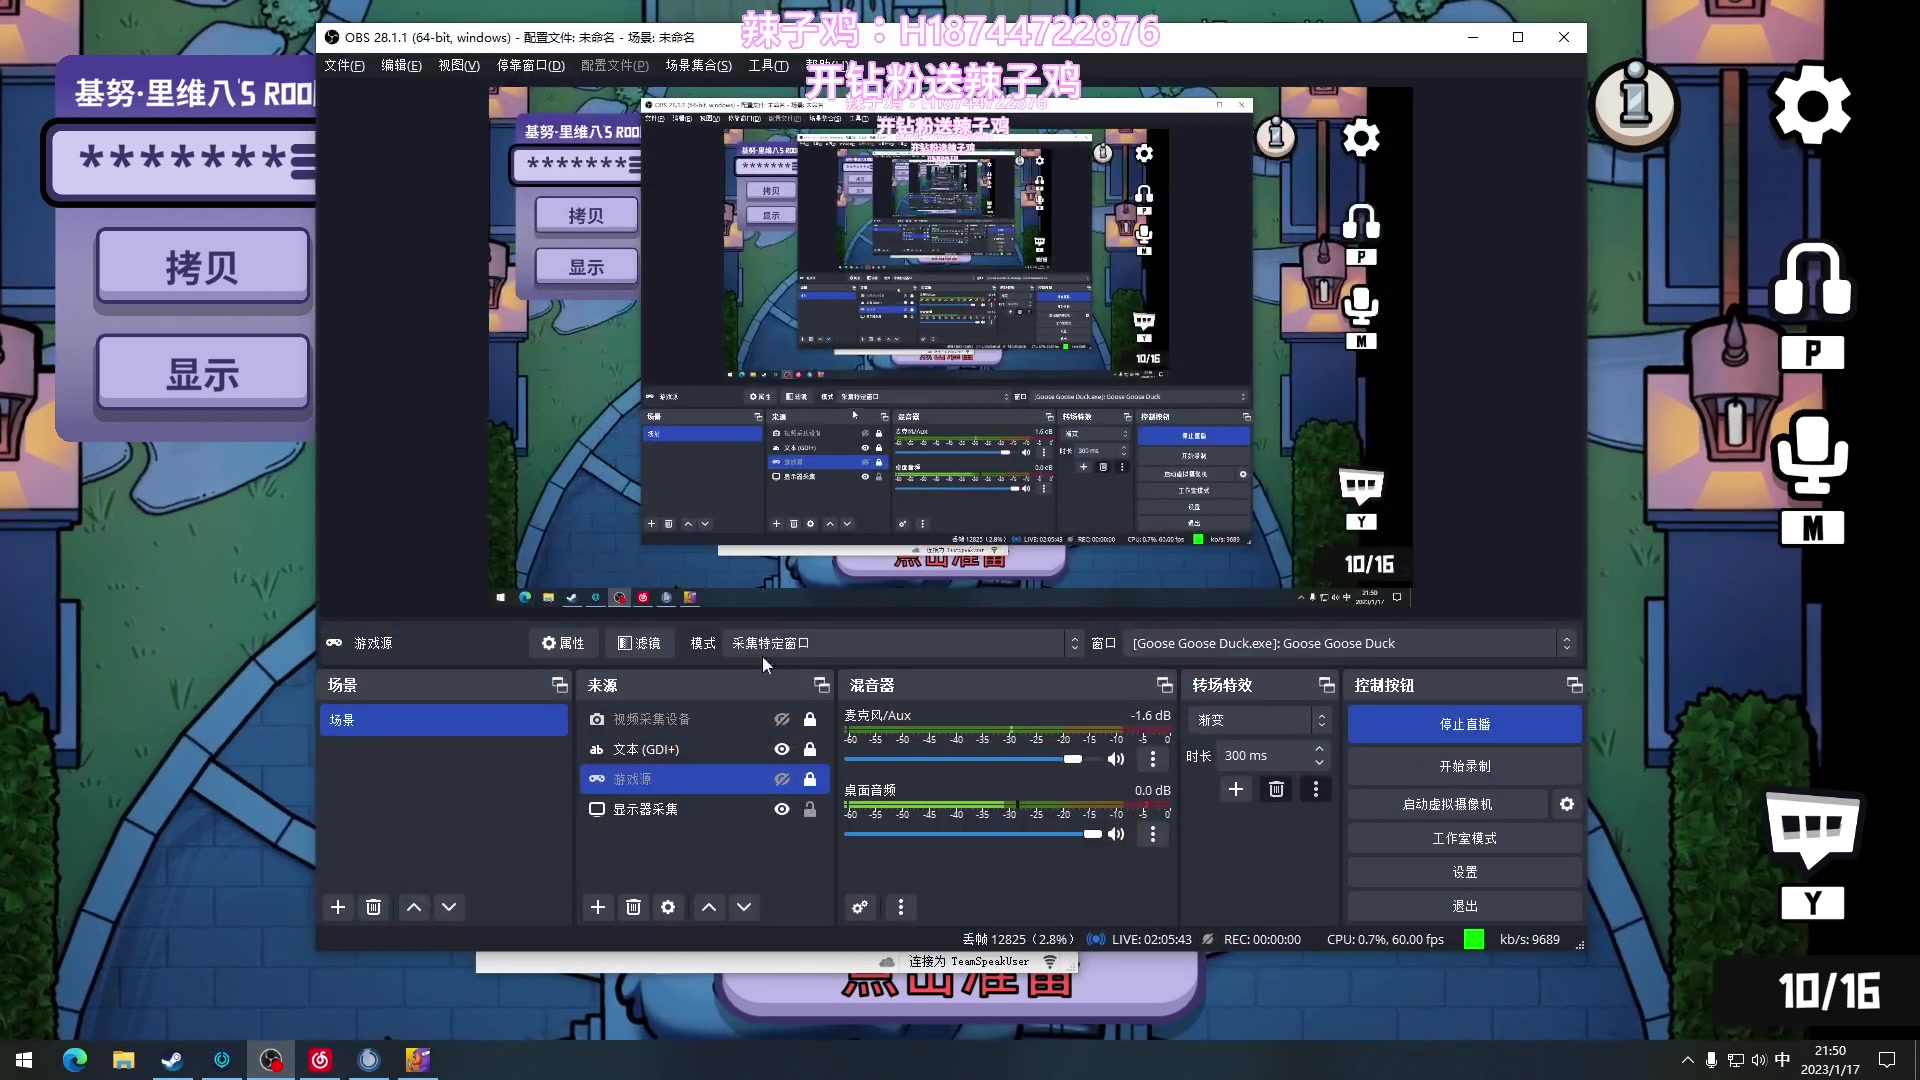Image resolution: width=1920 pixels, height=1080 pixels.
Task: Pop out the 控制按钮 dock
Action: [x=1575, y=685]
